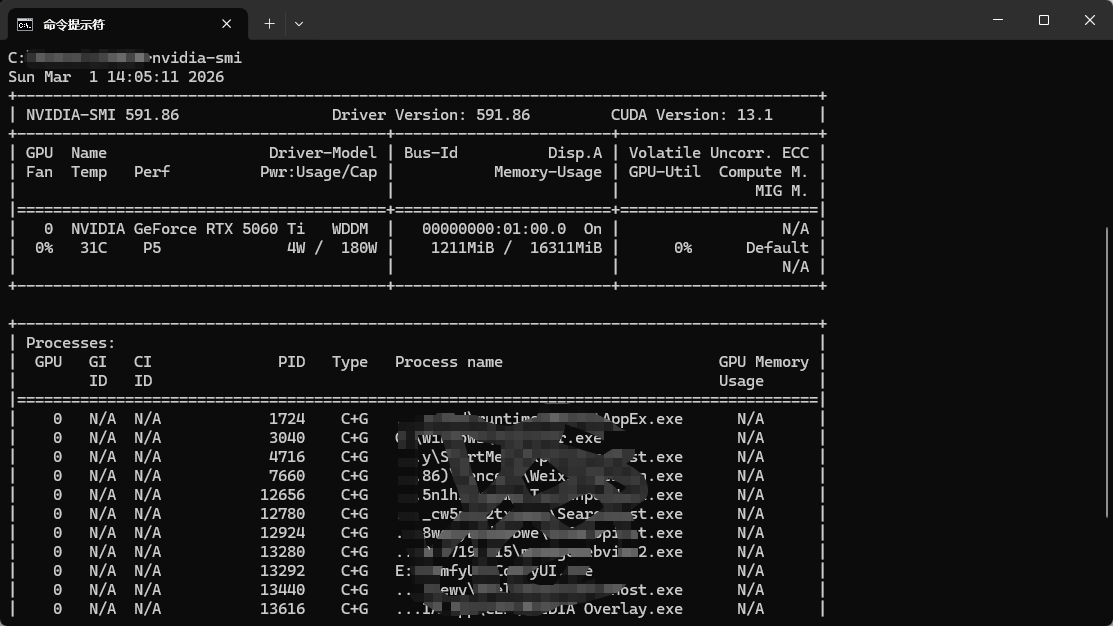Click PID '1724' in process list
Image resolution: width=1113 pixels, height=626 pixels.
click(287, 419)
